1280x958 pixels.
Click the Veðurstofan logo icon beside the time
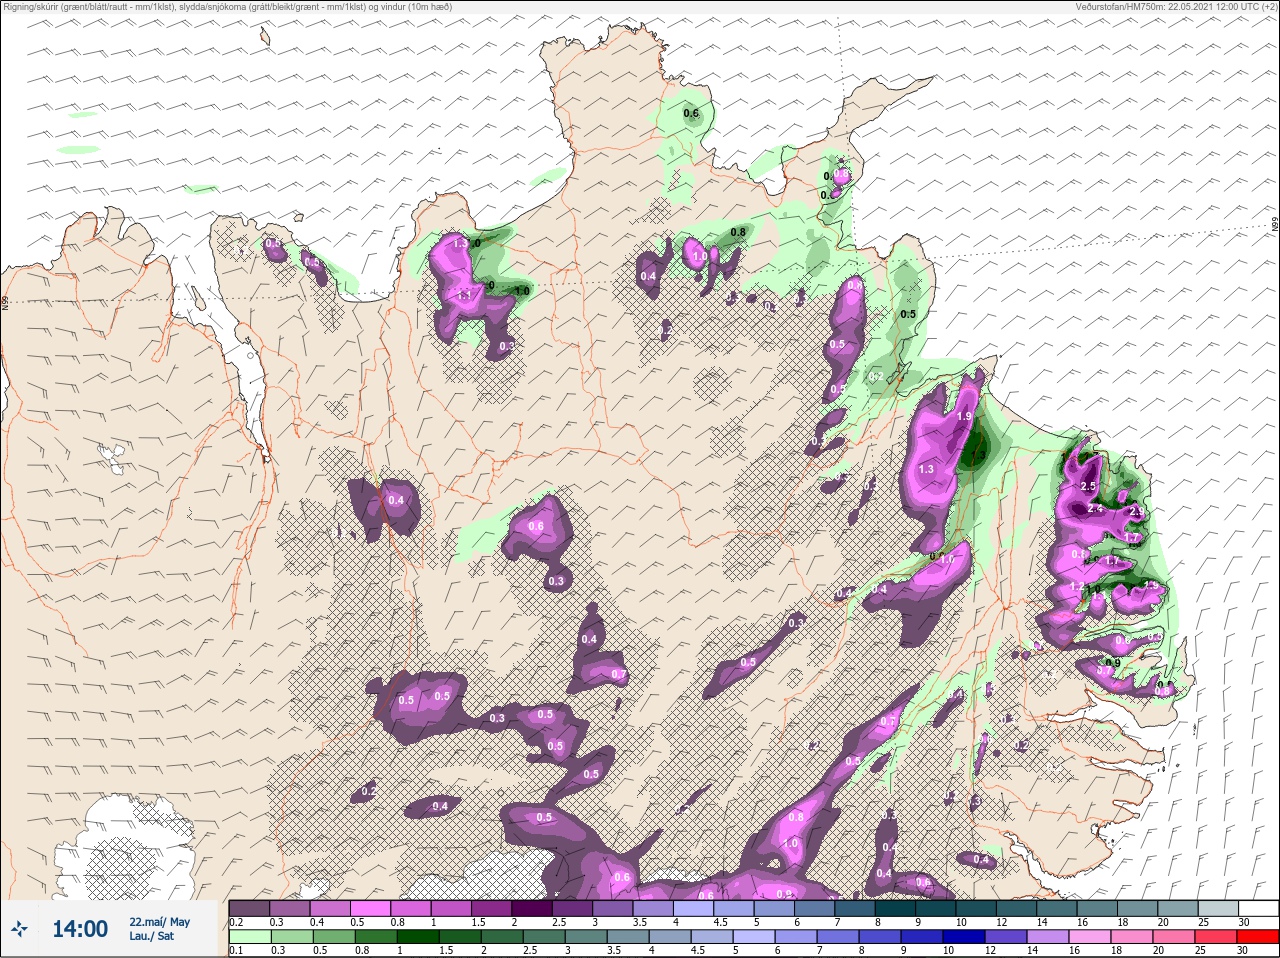19,930
